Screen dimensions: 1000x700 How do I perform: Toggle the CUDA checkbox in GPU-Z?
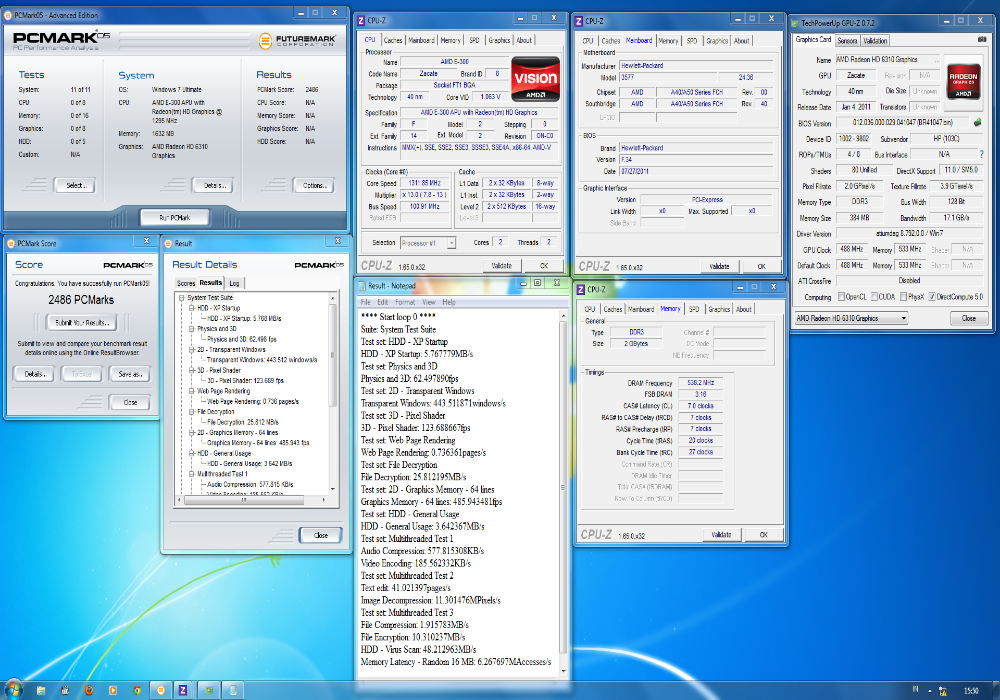coord(875,296)
